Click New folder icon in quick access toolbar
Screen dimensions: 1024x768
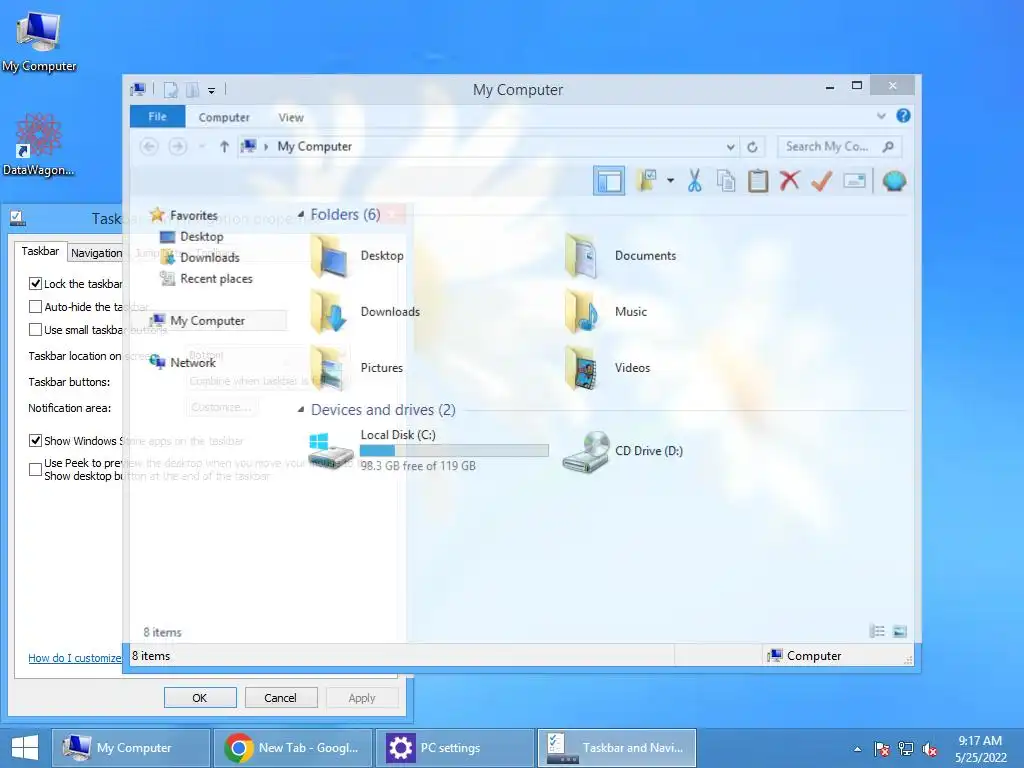click(193, 90)
